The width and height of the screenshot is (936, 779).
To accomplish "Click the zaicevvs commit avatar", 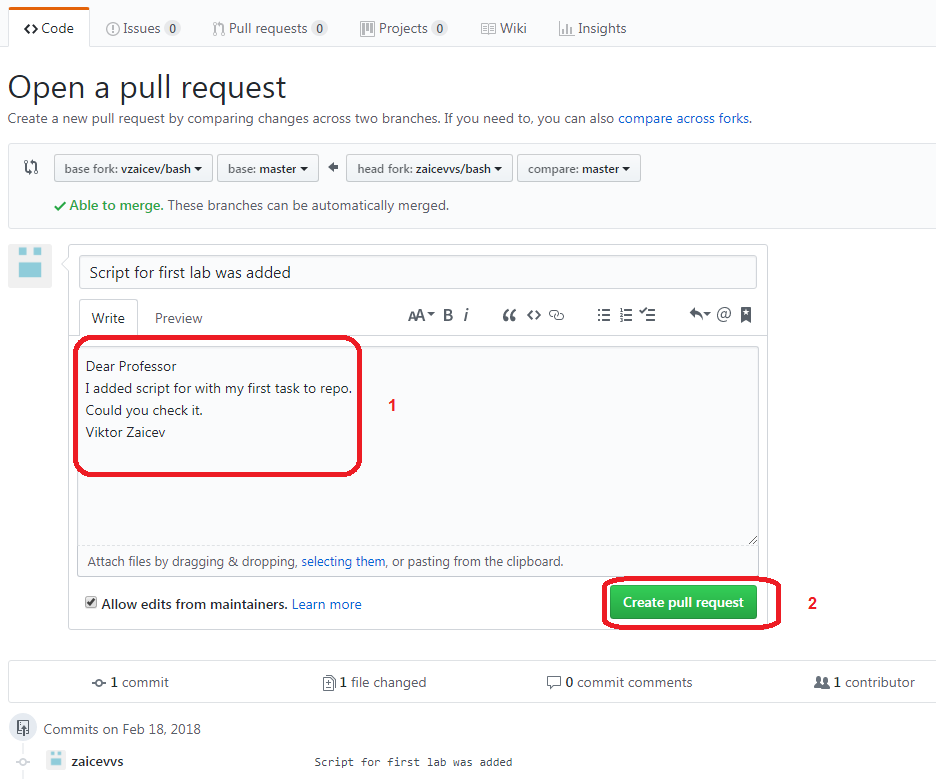I will pyautogui.click(x=56, y=760).
